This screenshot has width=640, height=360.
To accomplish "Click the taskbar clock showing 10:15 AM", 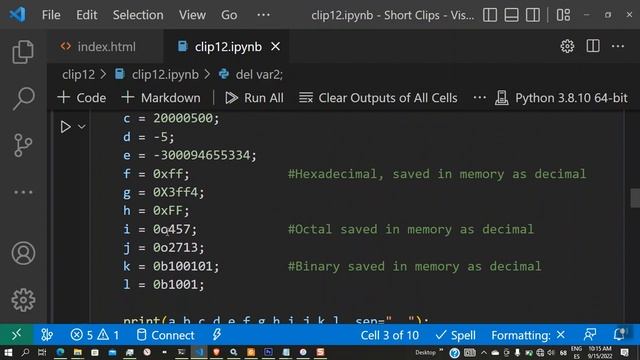I will 600,353.
